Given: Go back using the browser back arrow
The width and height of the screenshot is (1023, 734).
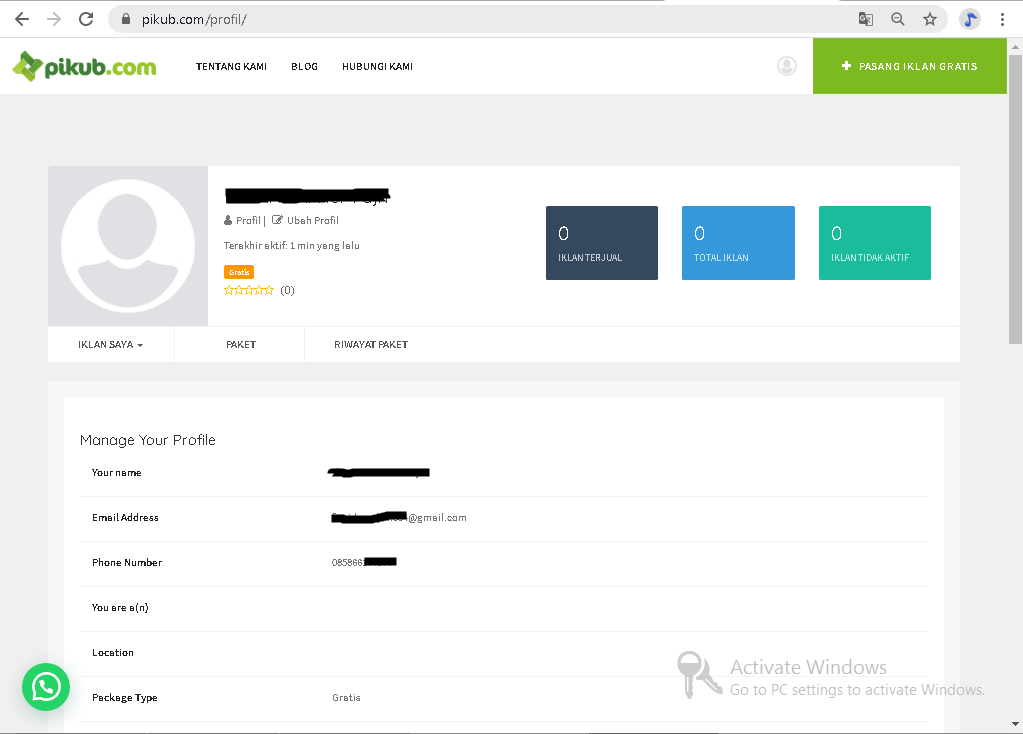Looking at the screenshot, I should point(22,19).
